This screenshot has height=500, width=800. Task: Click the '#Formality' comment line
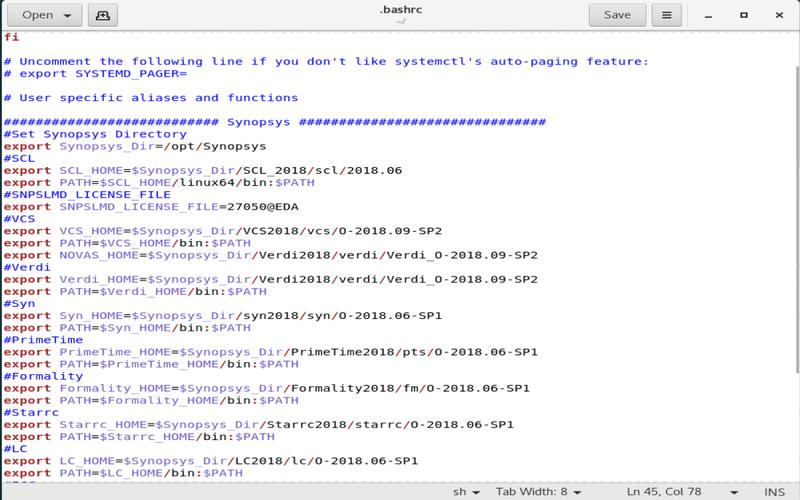tap(43, 377)
